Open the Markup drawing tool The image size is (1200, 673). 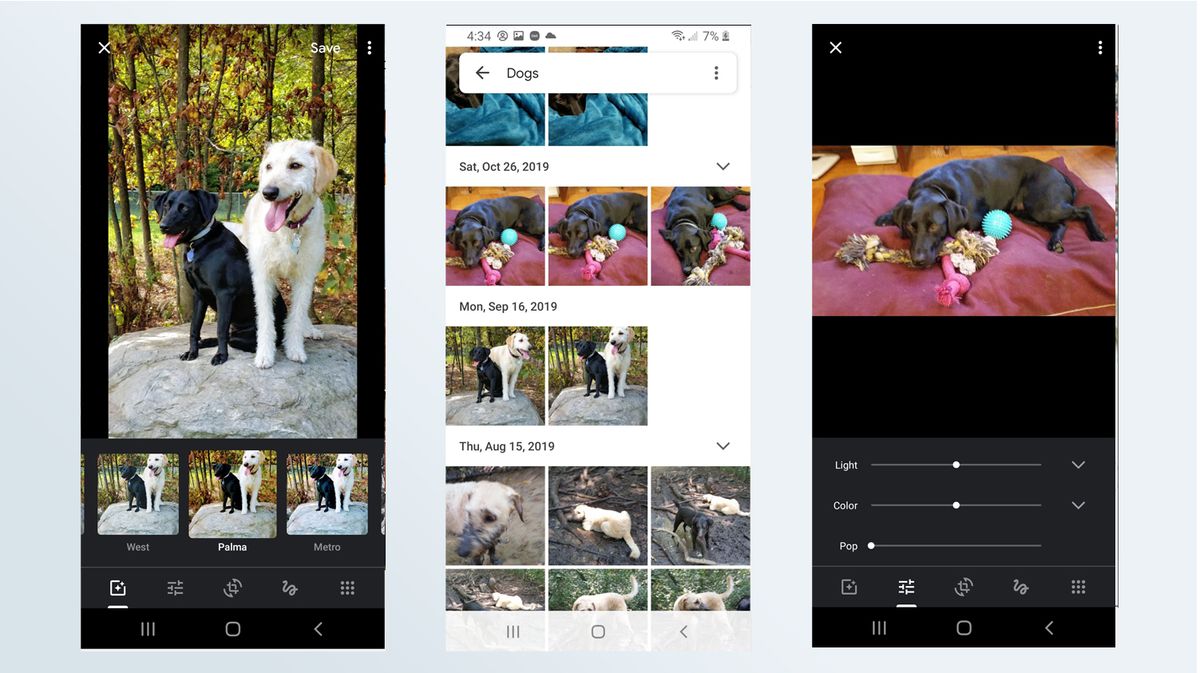pos(289,588)
